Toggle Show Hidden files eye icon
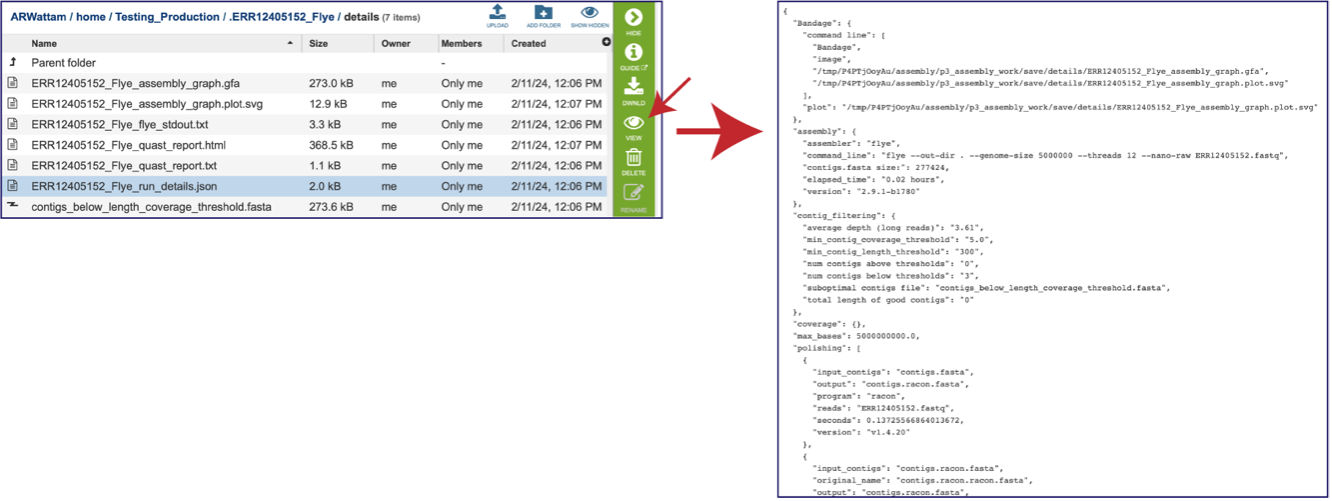 coord(590,14)
